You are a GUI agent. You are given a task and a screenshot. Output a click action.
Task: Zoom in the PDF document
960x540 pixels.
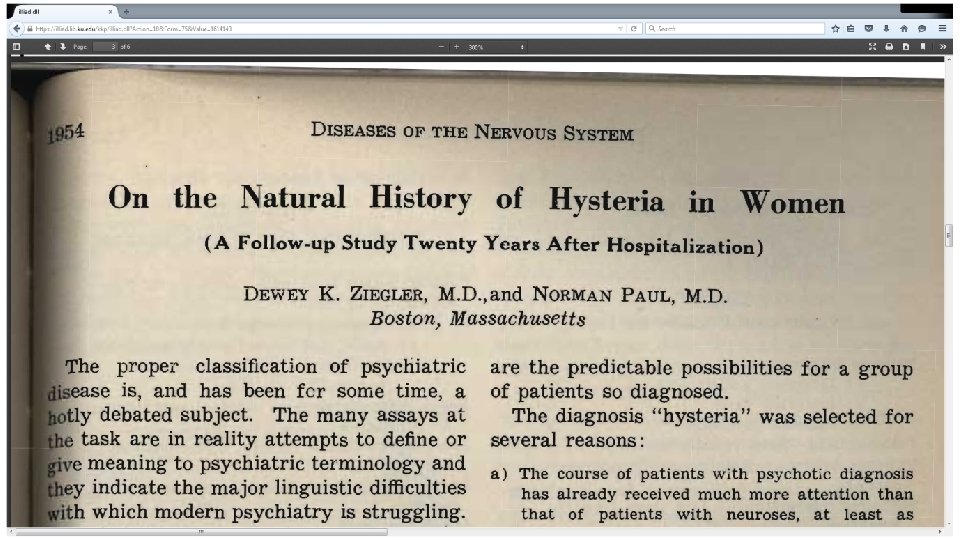point(456,47)
